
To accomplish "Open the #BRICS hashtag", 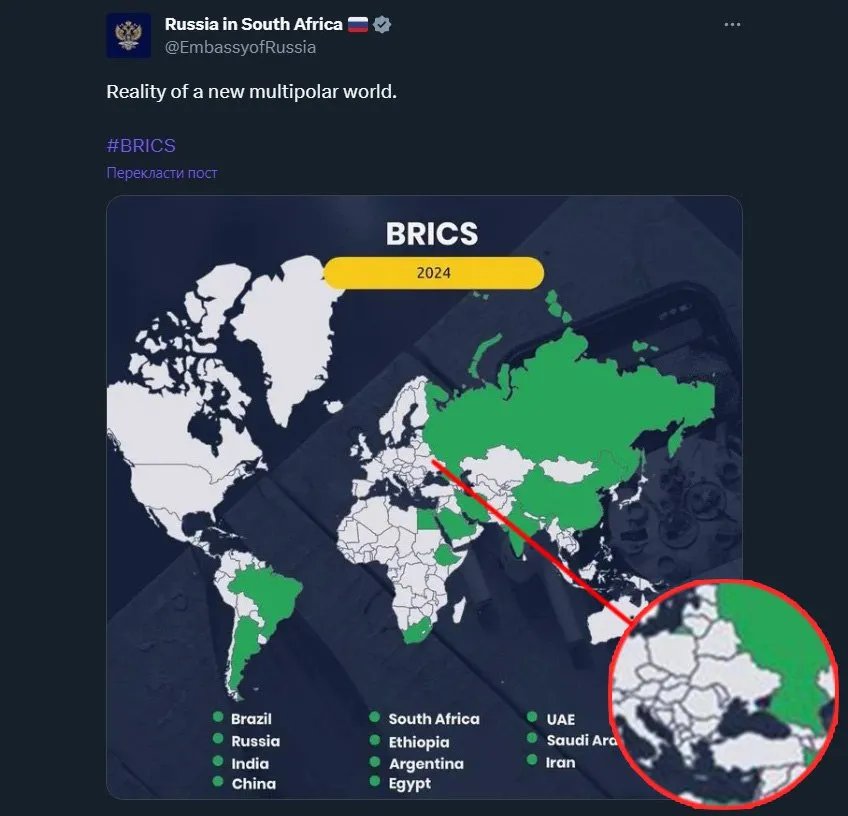I will pyautogui.click(x=141, y=145).
